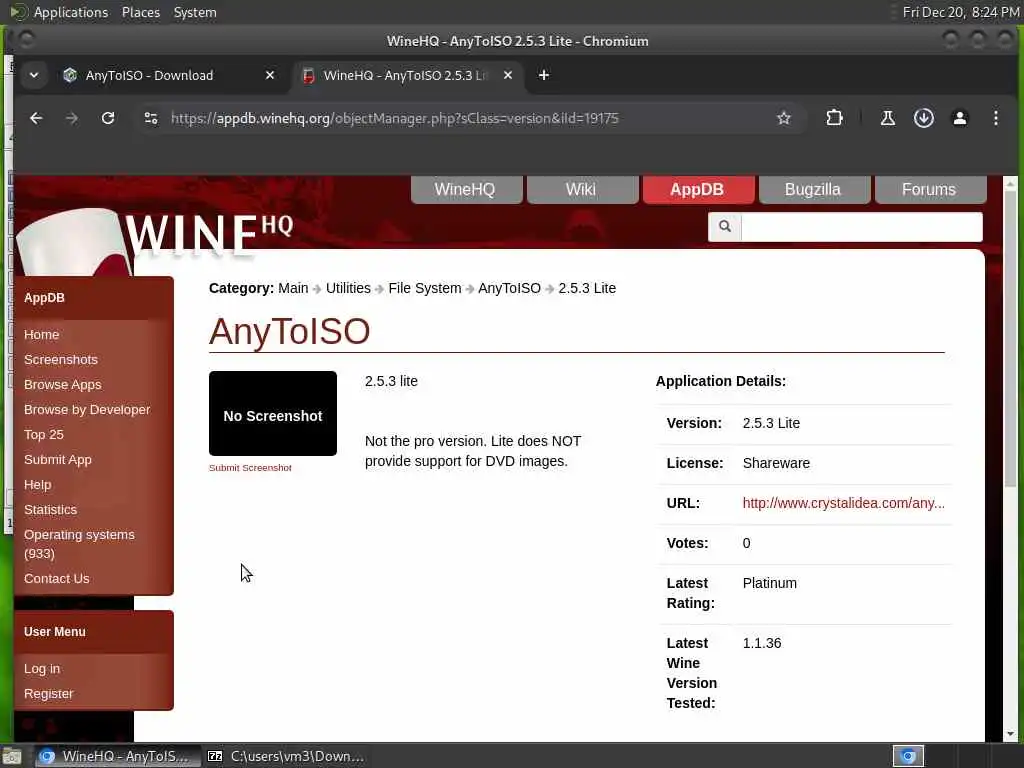Open the Extensions puzzle icon
The image size is (1024, 768).
834,118
